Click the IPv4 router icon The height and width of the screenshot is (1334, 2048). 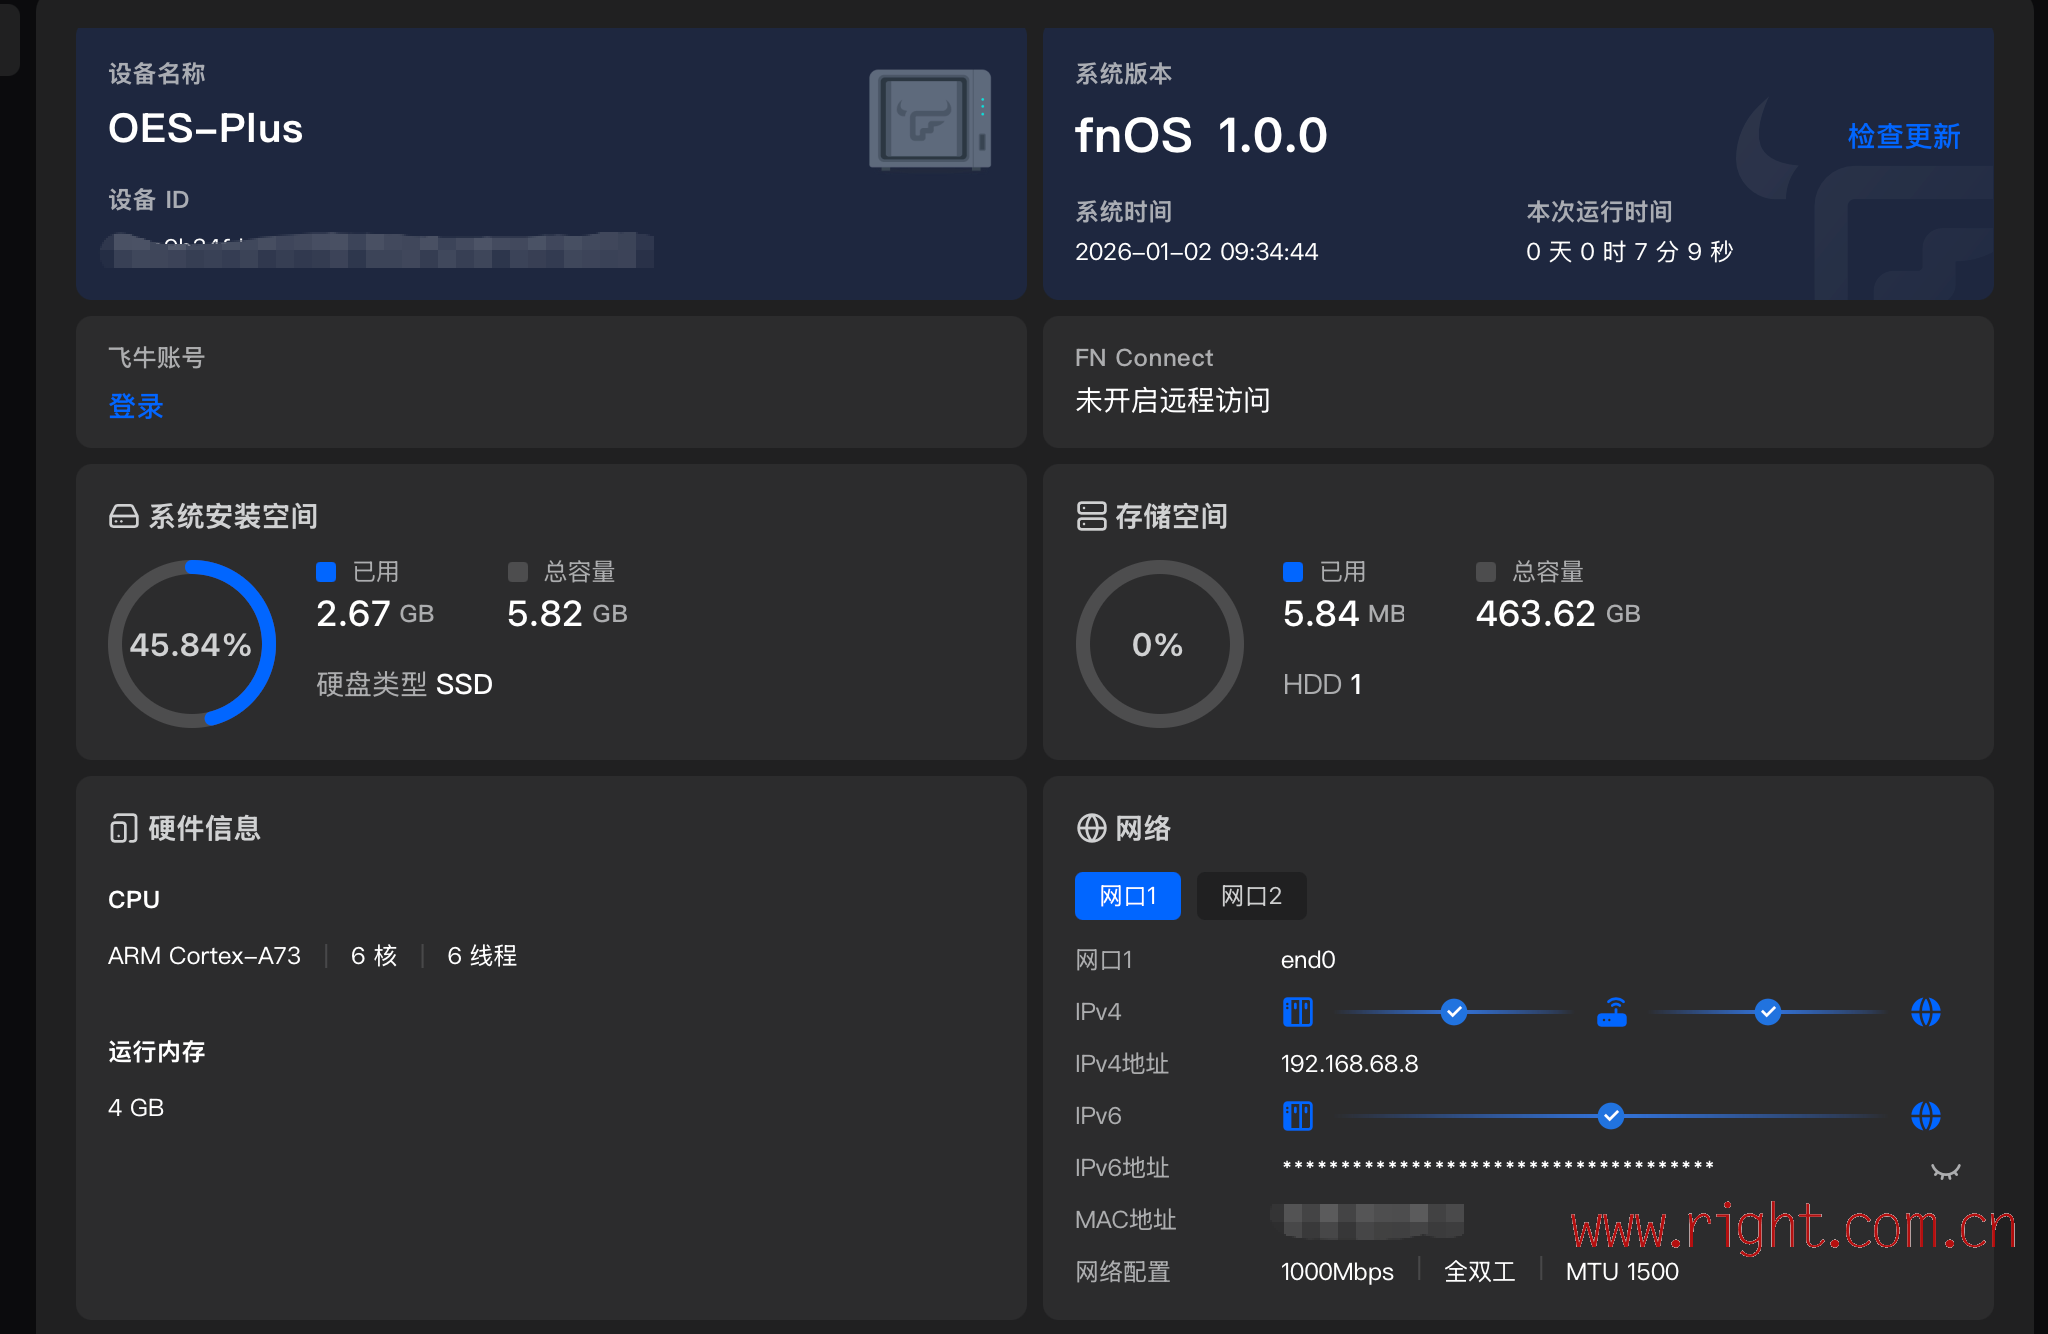pyautogui.click(x=1612, y=1012)
